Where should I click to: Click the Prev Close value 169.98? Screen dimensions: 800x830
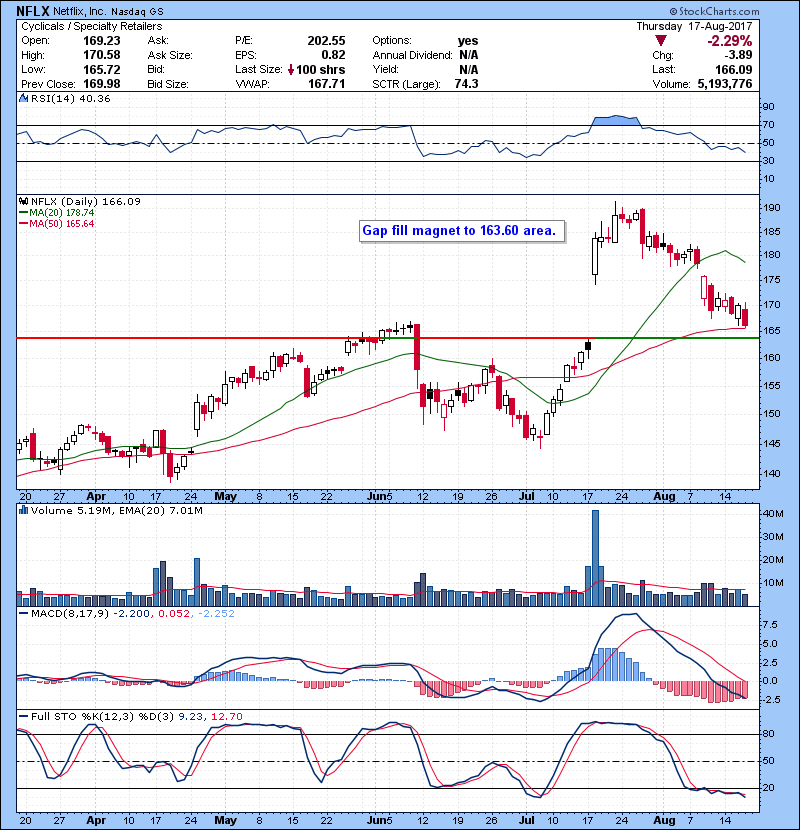point(102,84)
